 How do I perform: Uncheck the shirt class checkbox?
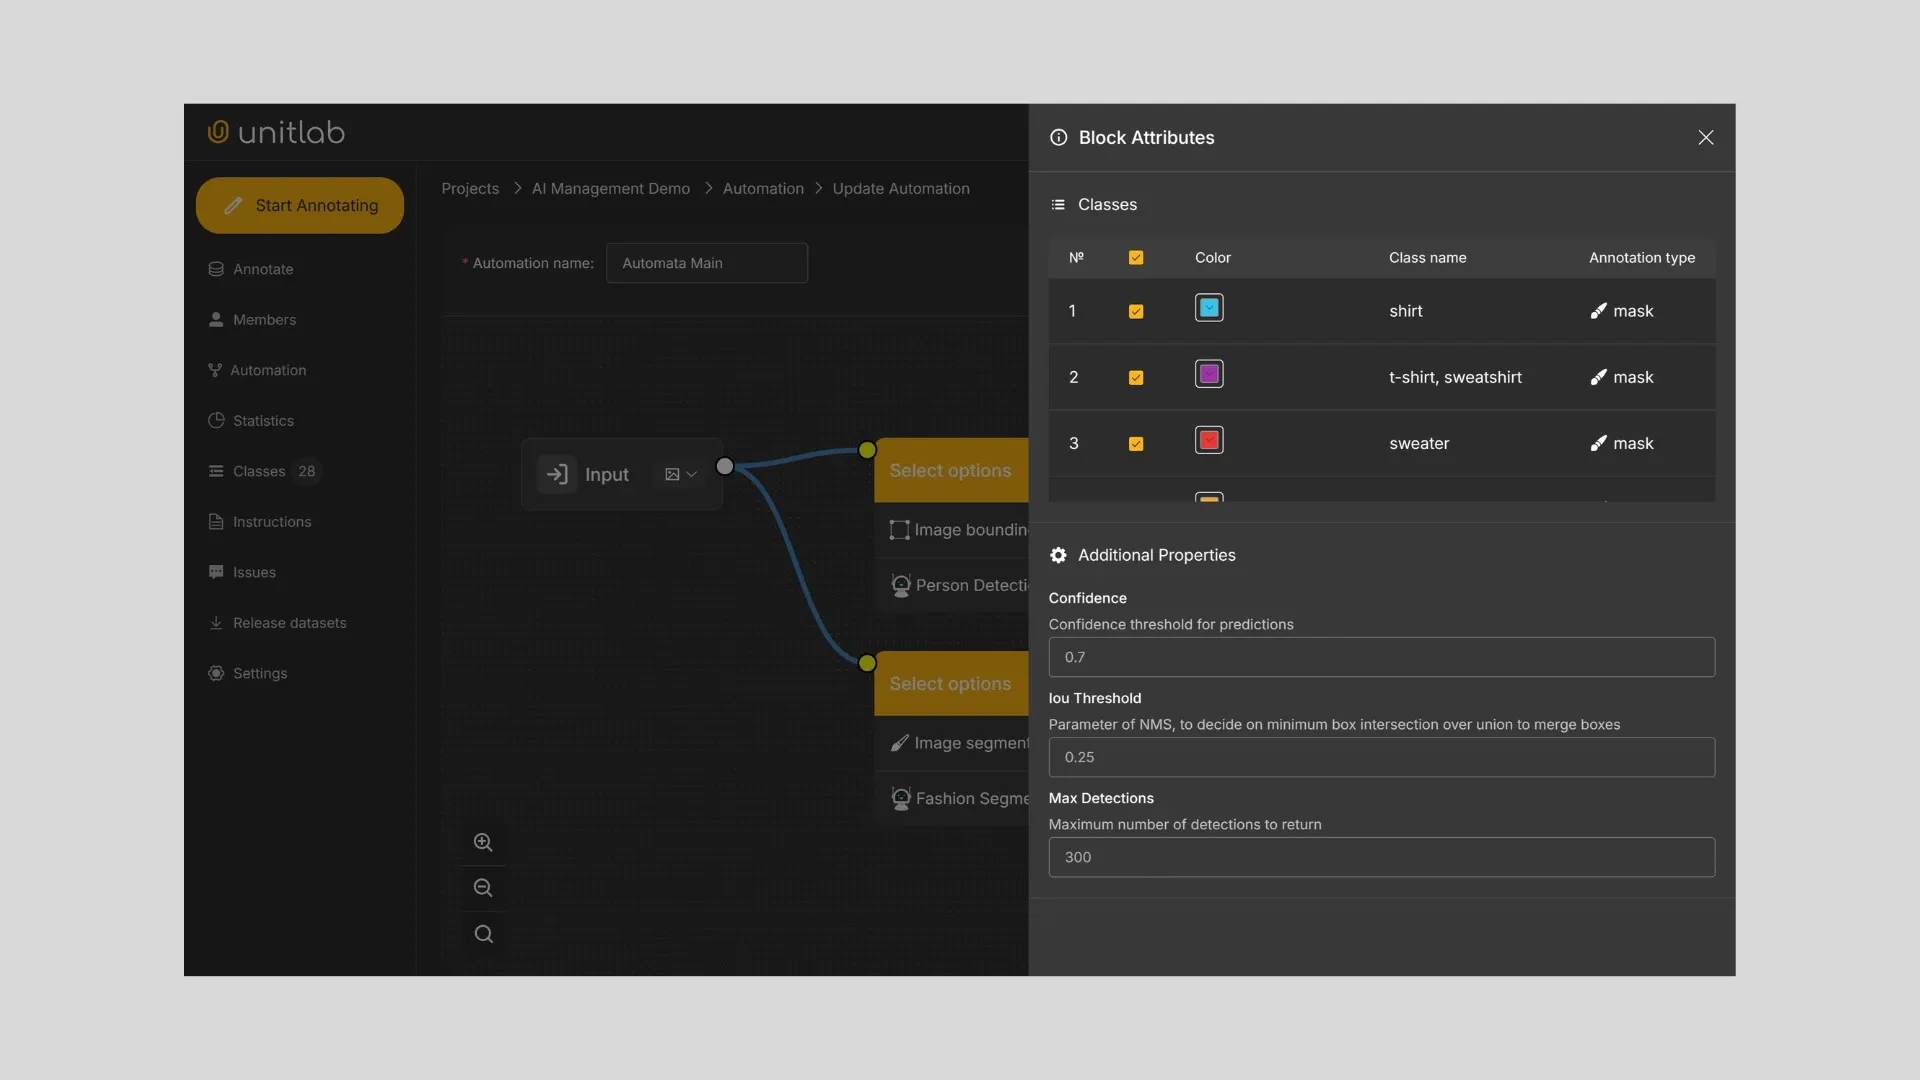1135,311
